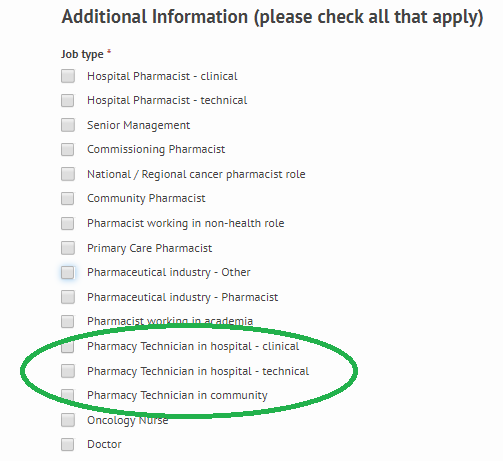Toggle Pharmaceutical industry - Other checkbox
This screenshot has width=503, height=461.
click(68, 272)
